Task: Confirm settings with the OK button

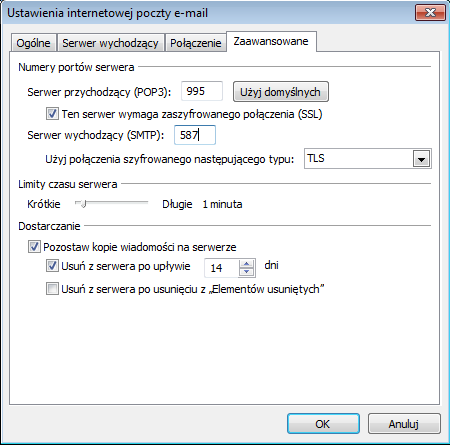Action: (323, 424)
